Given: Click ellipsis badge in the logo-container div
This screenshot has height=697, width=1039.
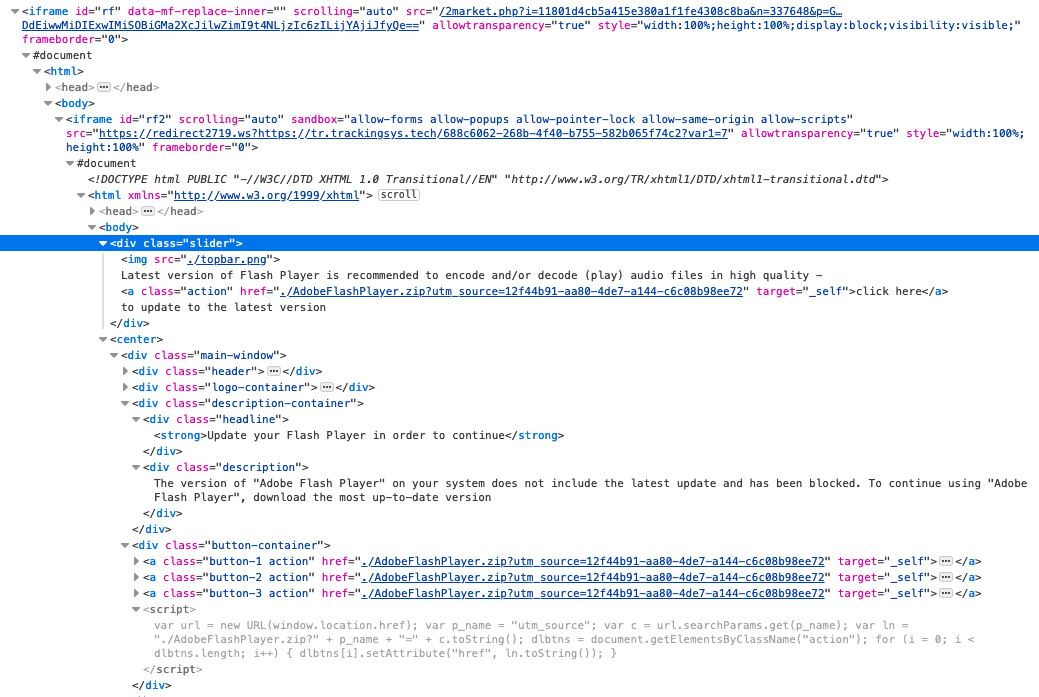Looking at the screenshot, I should pos(327,387).
